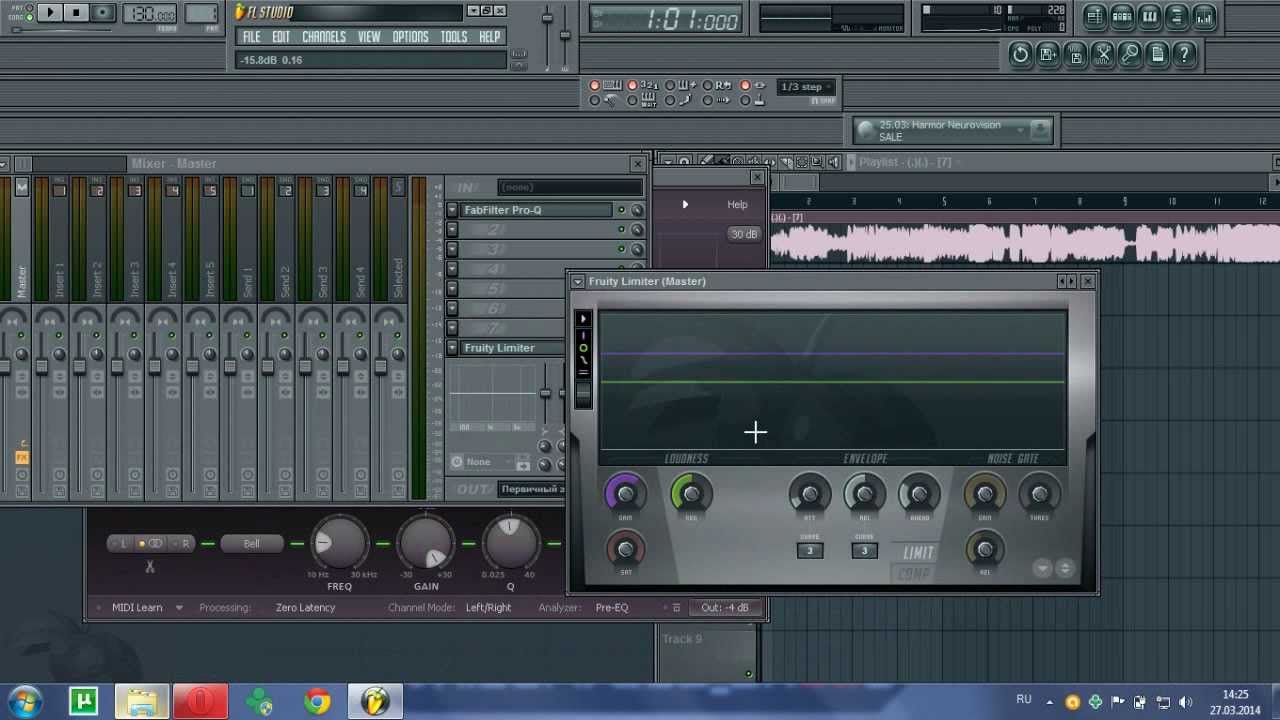The image size is (1280, 720).
Task: Open the CHANNELS menu
Action: 324,37
